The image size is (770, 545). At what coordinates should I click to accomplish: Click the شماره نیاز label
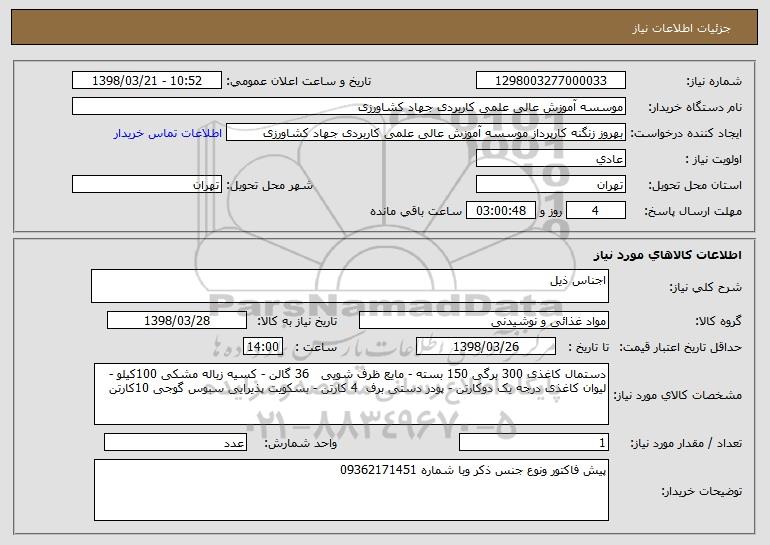tap(714, 82)
